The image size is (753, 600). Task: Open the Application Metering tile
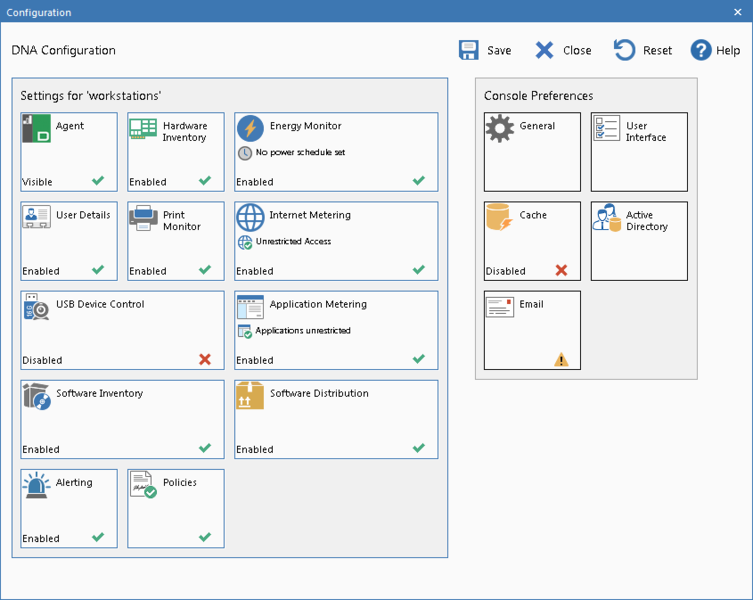(336, 331)
